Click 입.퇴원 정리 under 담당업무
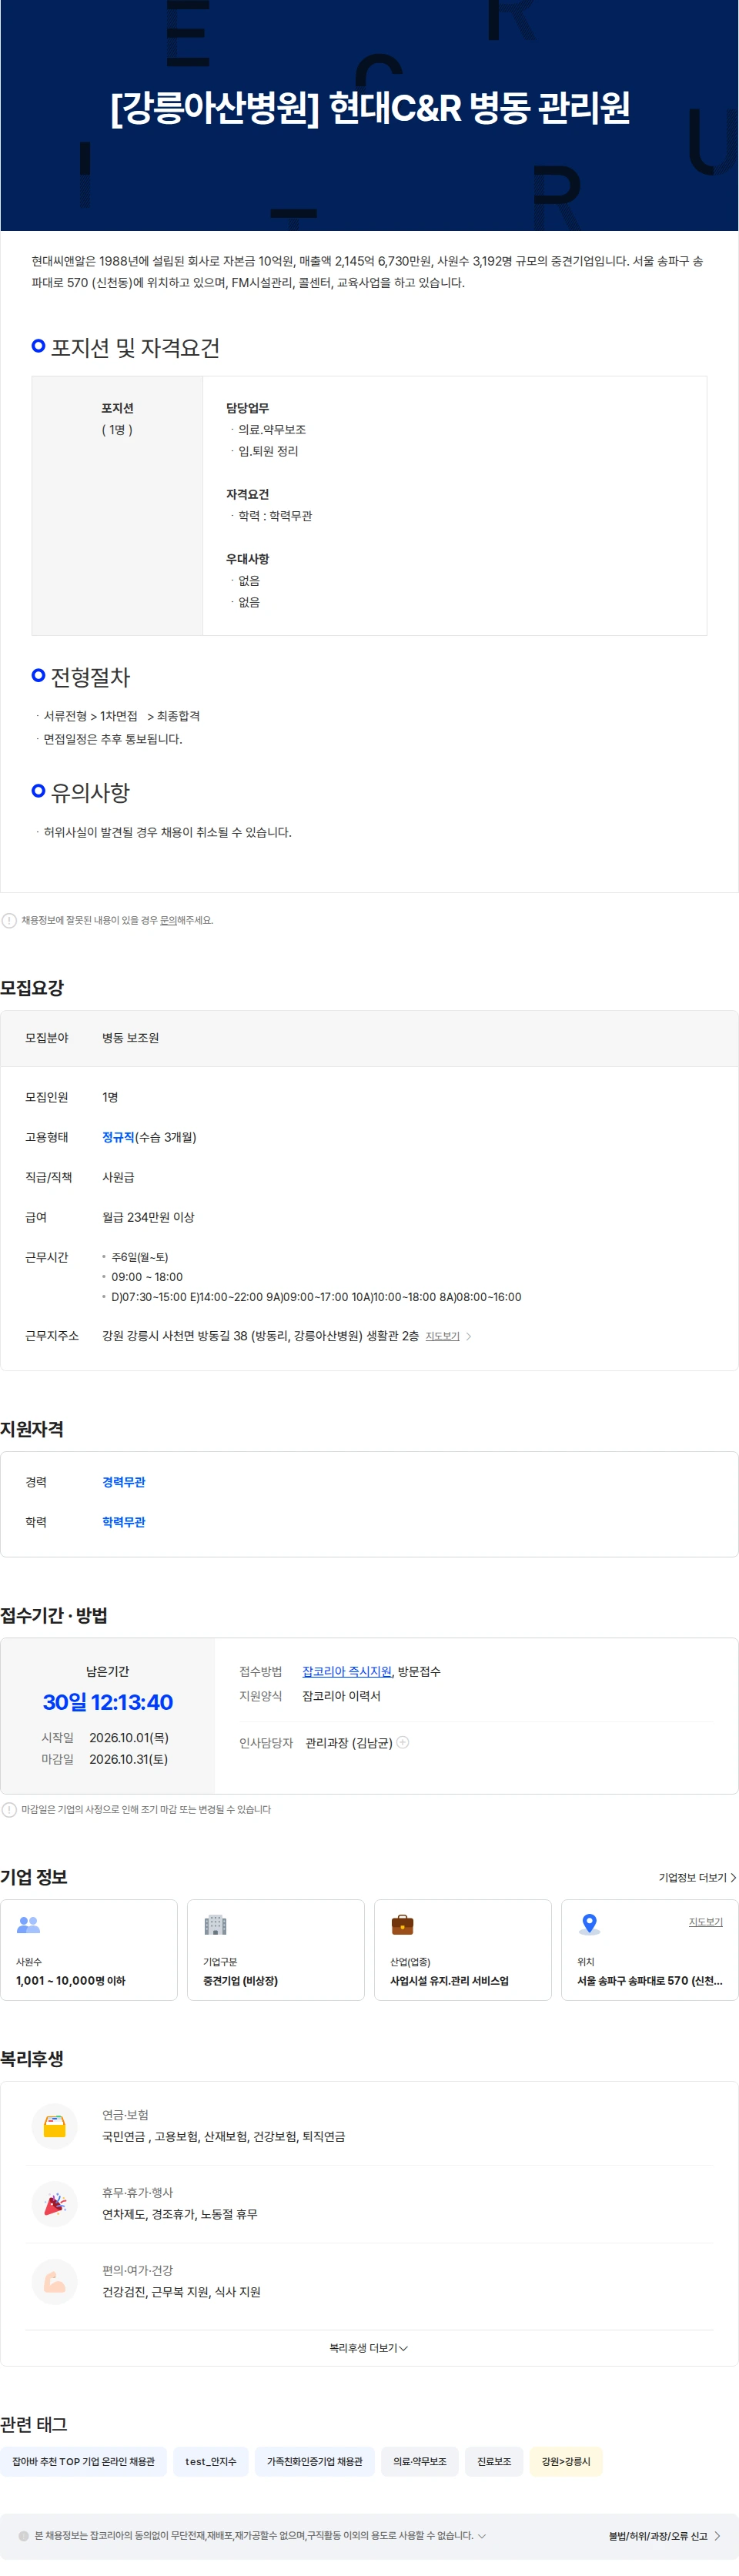 [268, 451]
